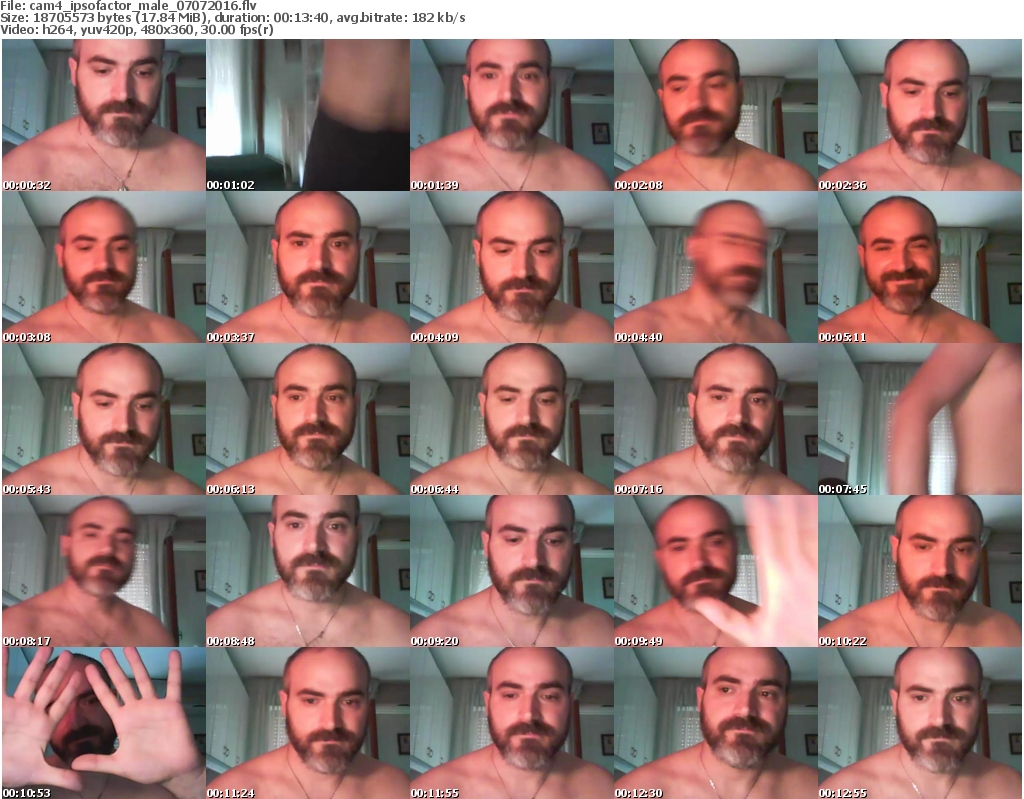
Task: Open the frame at 00:03:37
Action: pyautogui.click(x=308, y=267)
